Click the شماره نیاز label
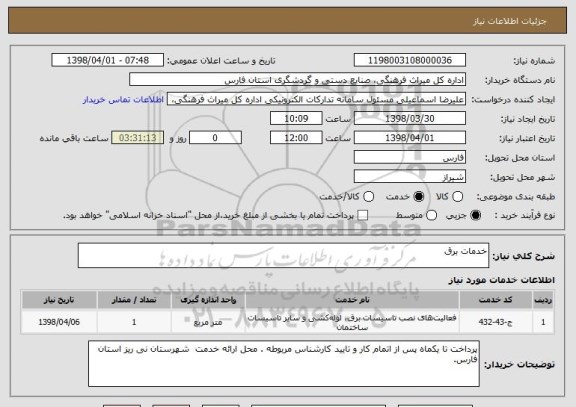 (x=534, y=61)
